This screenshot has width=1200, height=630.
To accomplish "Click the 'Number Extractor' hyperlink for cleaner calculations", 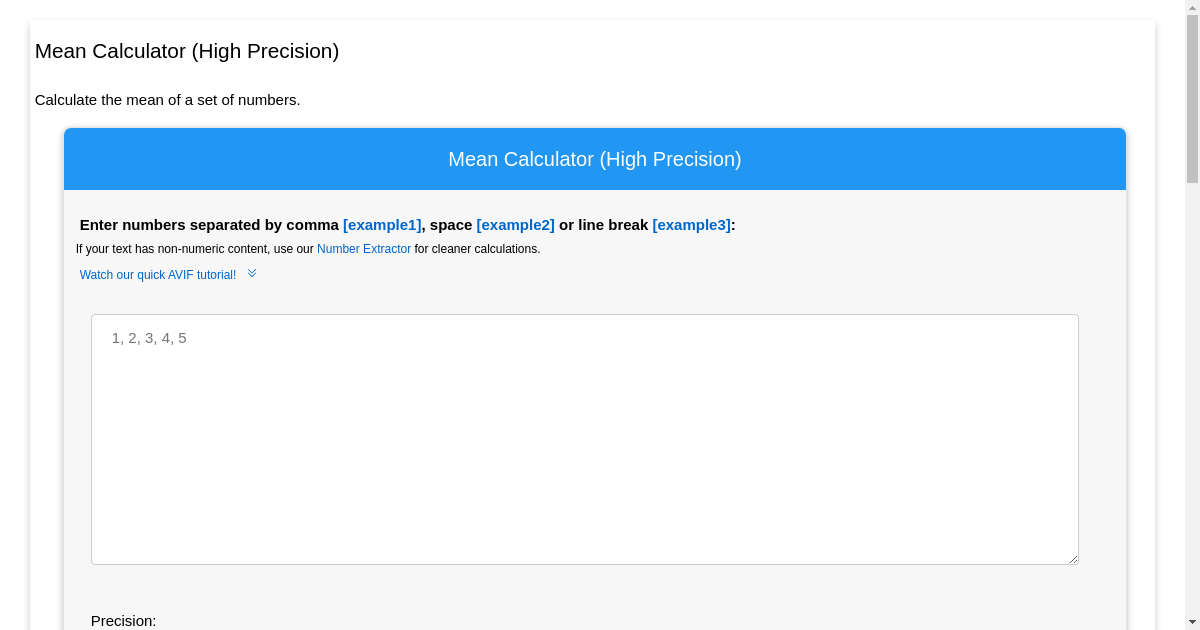I will pyautogui.click(x=364, y=249).
